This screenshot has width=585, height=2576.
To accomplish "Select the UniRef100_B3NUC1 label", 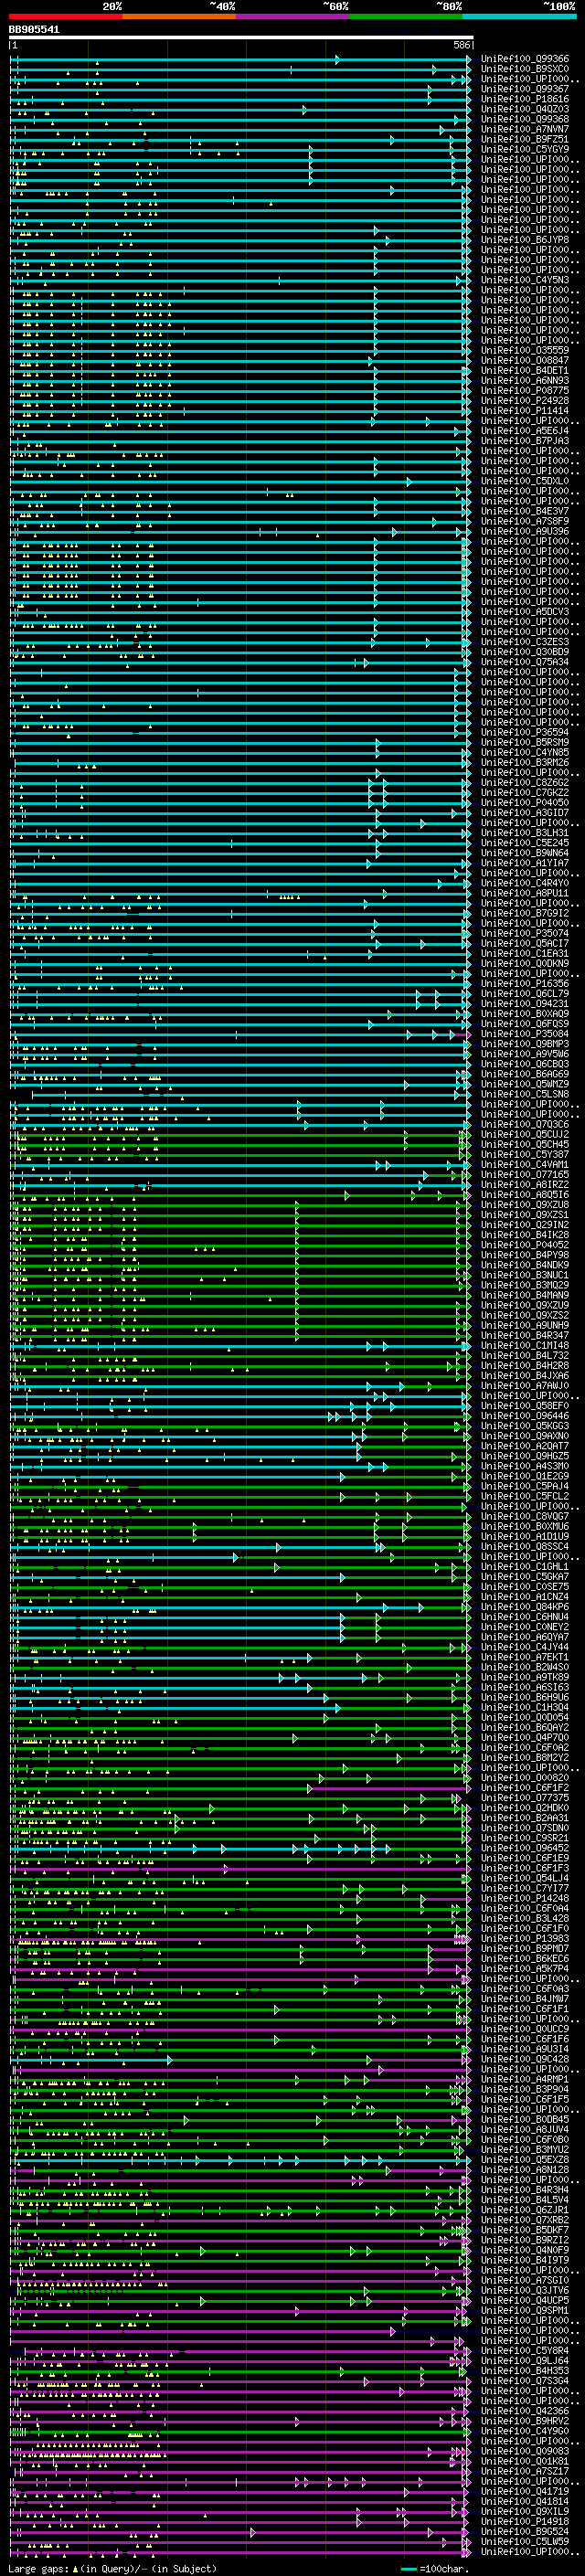I will (525, 1275).
